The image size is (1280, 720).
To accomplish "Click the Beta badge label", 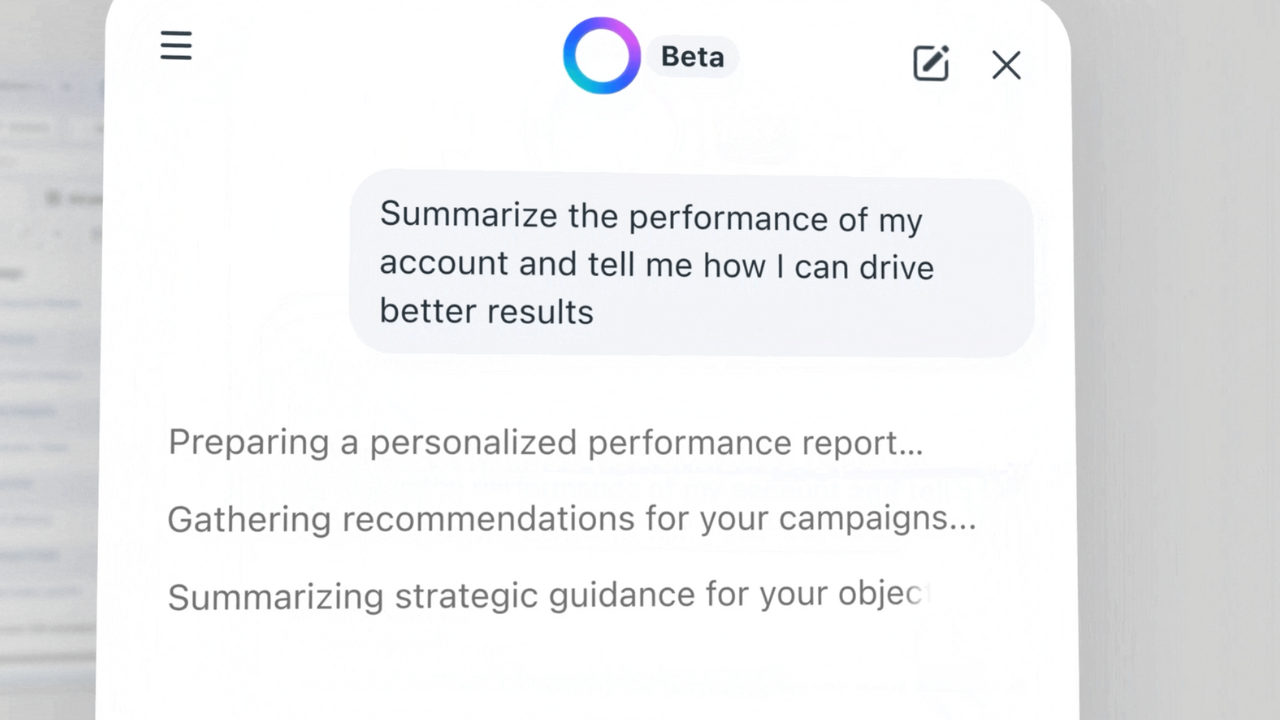I will click(x=693, y=57).
